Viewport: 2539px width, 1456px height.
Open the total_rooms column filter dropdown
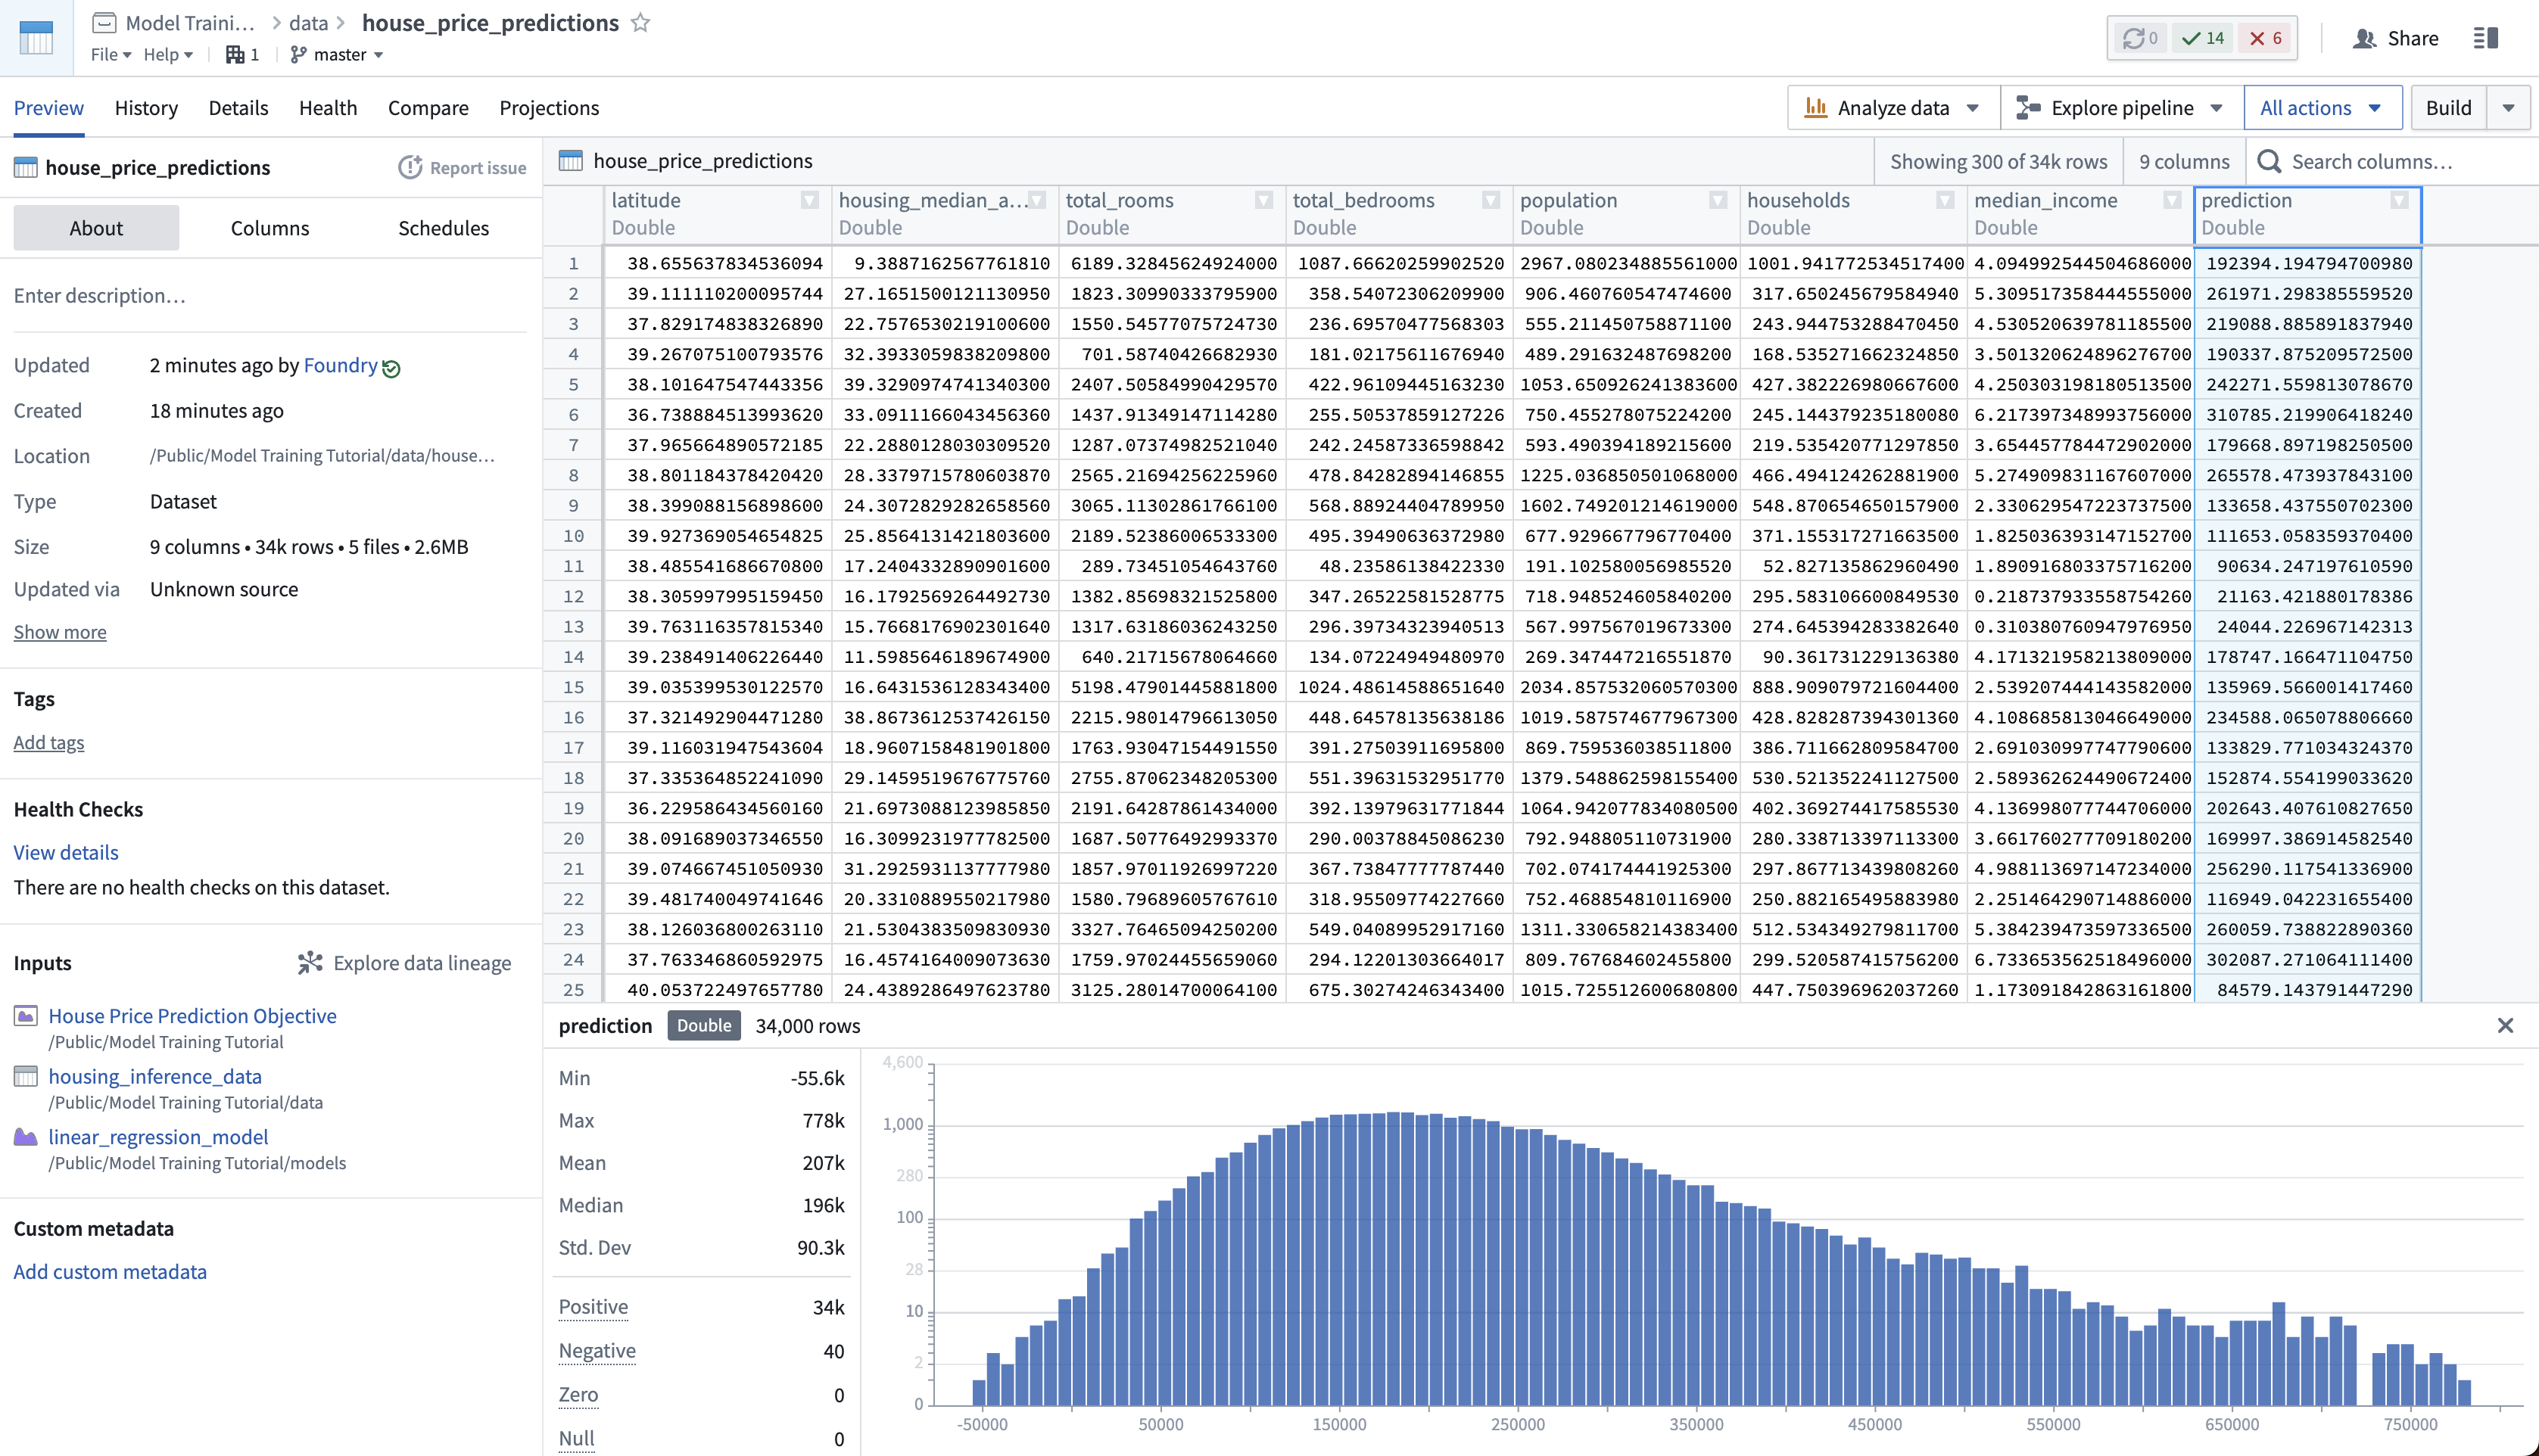pos(1263,200)
